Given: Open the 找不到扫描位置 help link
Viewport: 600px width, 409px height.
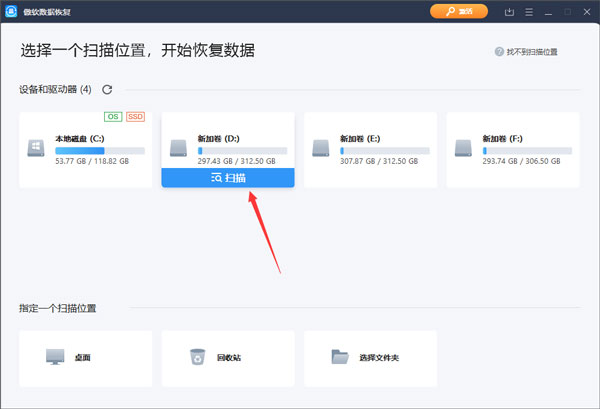Looking at the screenshot, I should (532, 52).
